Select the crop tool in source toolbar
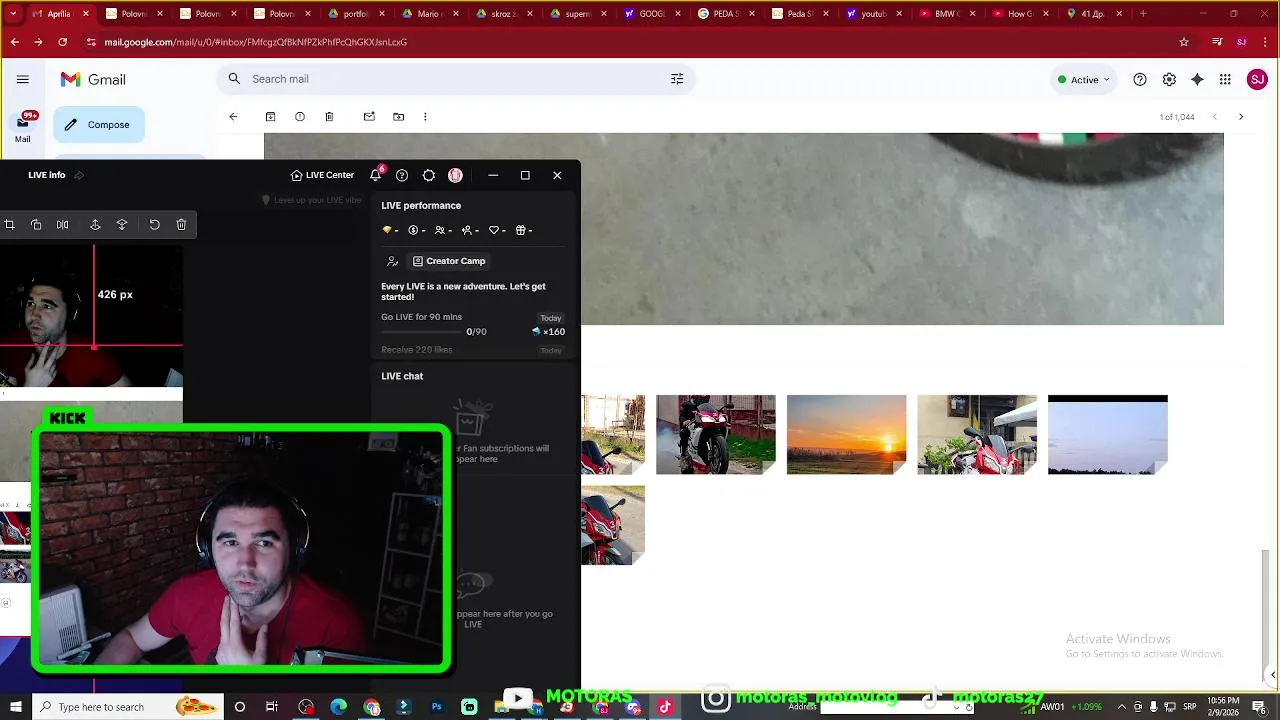The width and height of the screenshot is (1280, 720). [9, 225]
